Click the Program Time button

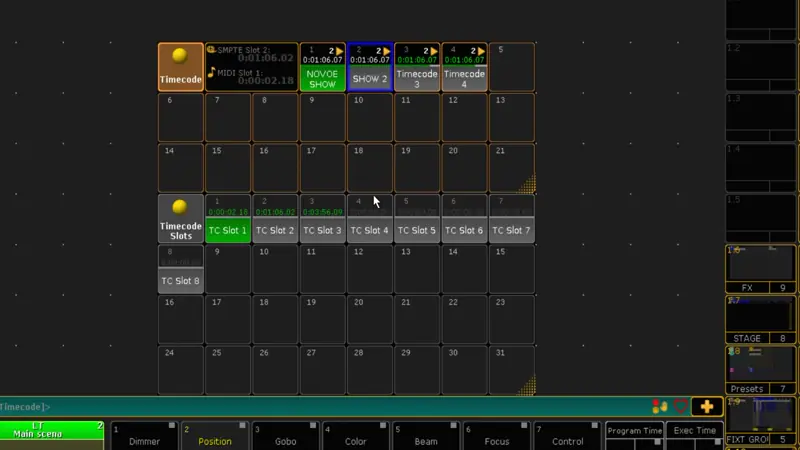[x=634, y=431]
